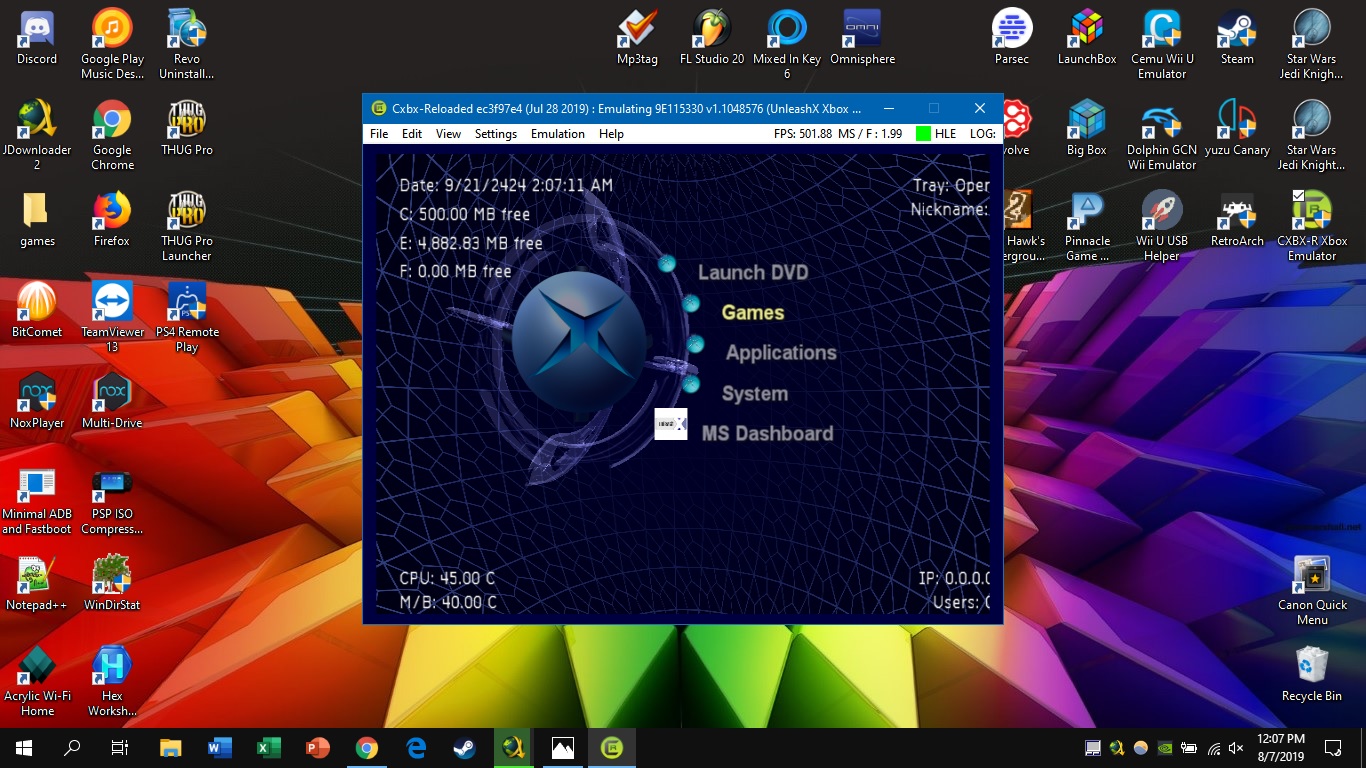Select the Revo Uninstaller desktop icon
The image size is (1366, 768).
coord(187,45)
